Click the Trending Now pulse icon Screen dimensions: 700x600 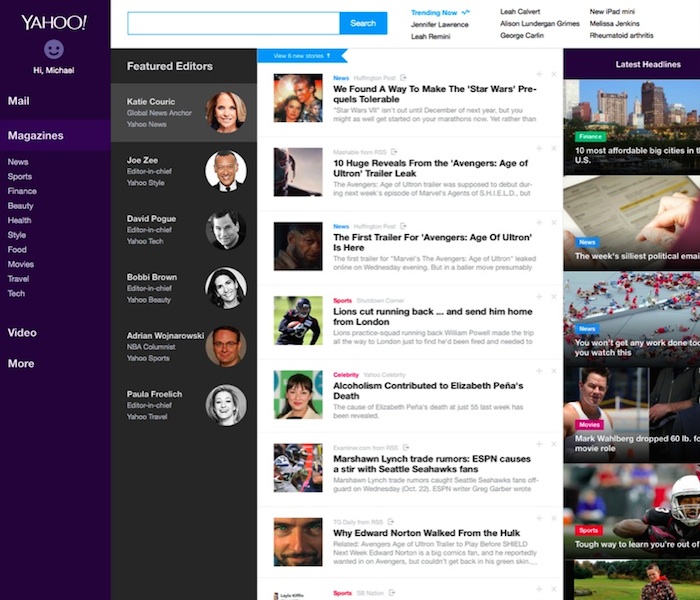click(x=466, y=12)
